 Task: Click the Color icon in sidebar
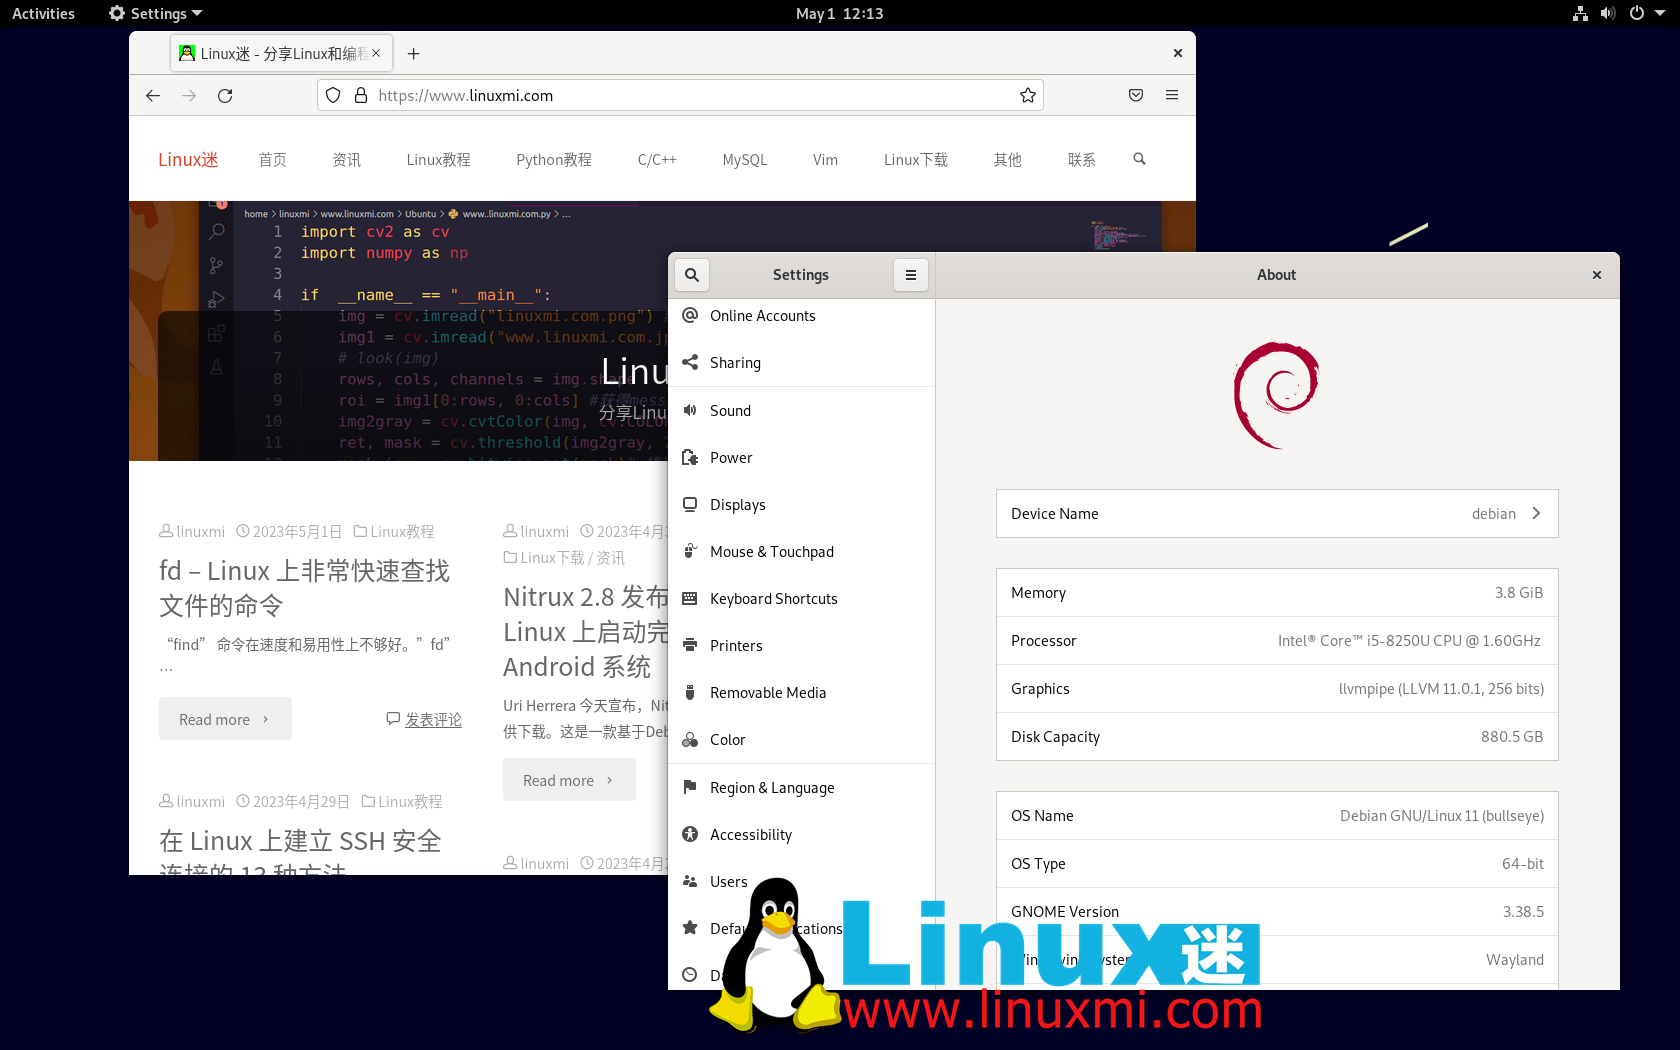690,740
